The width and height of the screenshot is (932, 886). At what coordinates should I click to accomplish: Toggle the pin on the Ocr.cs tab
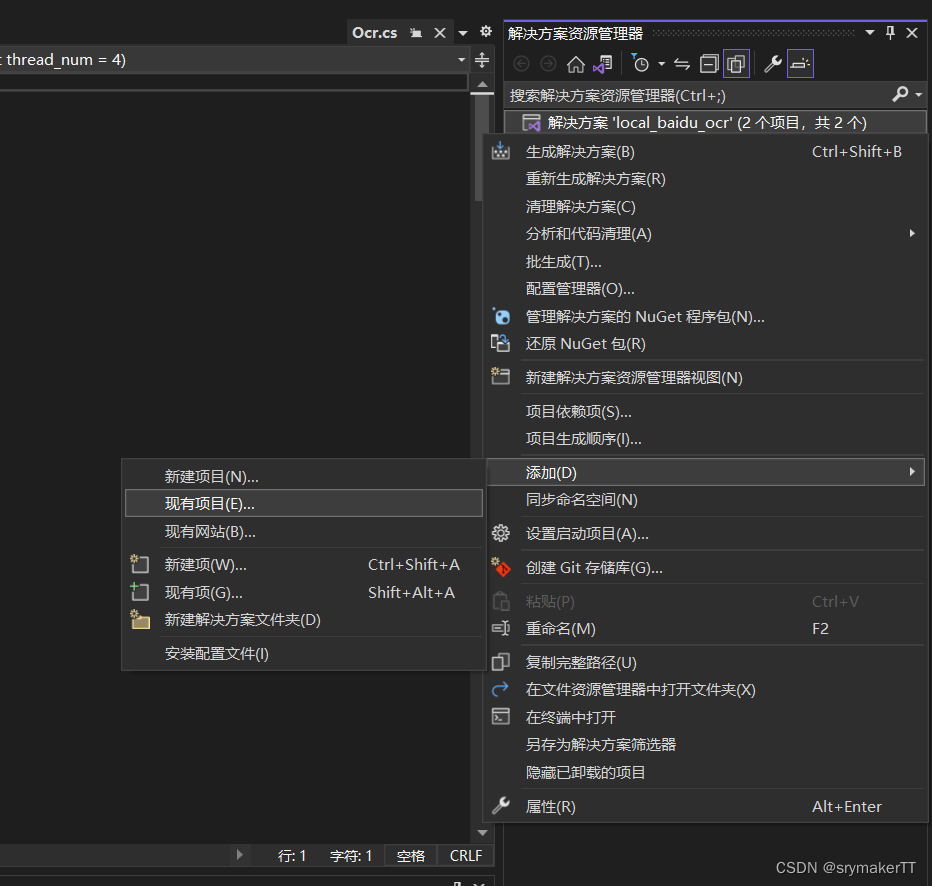pyautogui.click(x=416, y=33)
